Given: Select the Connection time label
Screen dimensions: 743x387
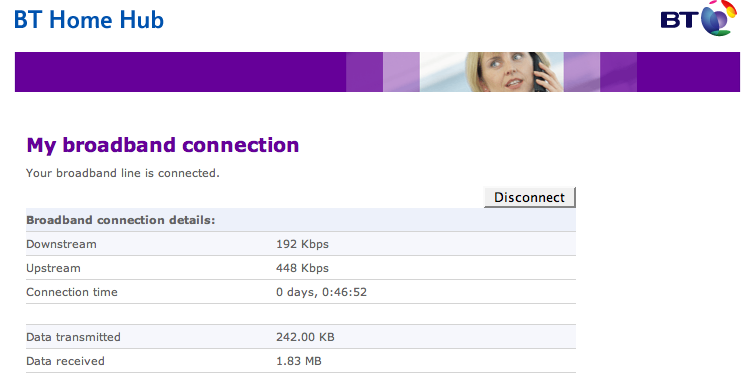Looking at the screenshot, I should pos(72,292).
